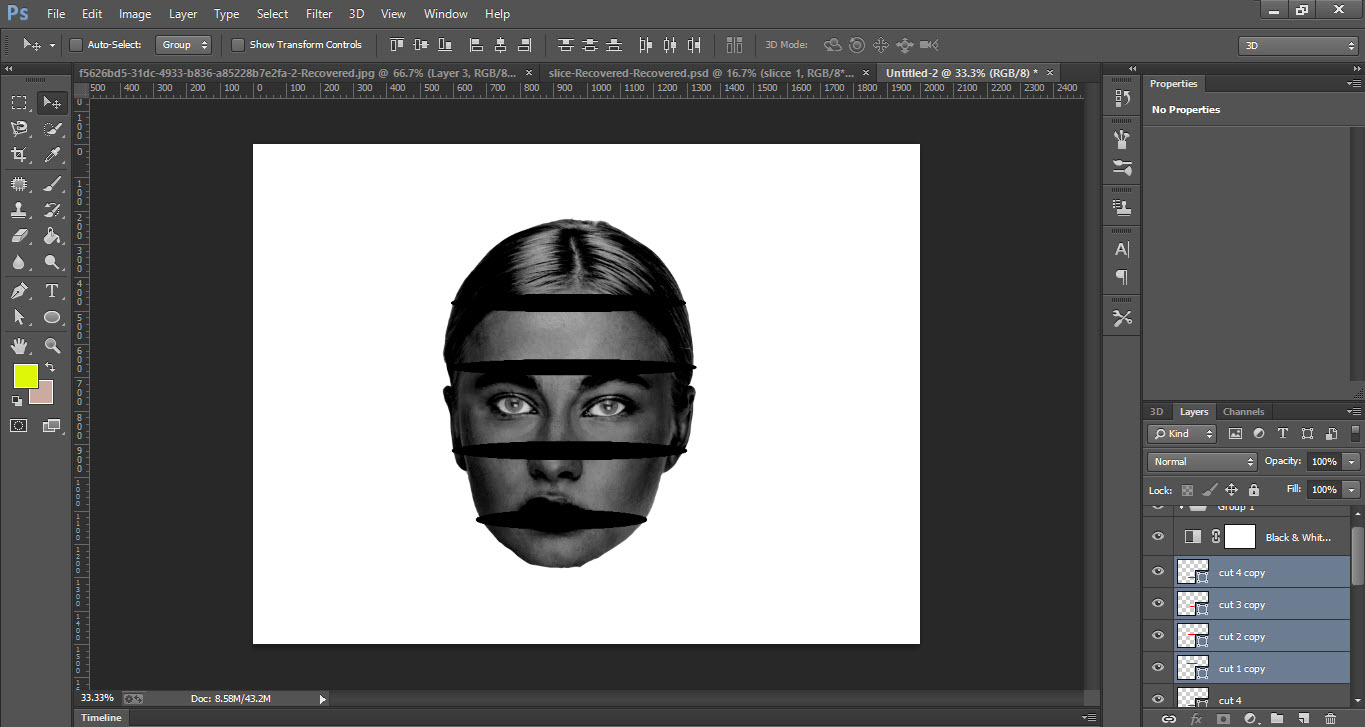Viewport: 1365px width, 727px height.
Task: Enable Show Transform Controls checkbox
Action: pyautogui.click(x=237, y=45)
